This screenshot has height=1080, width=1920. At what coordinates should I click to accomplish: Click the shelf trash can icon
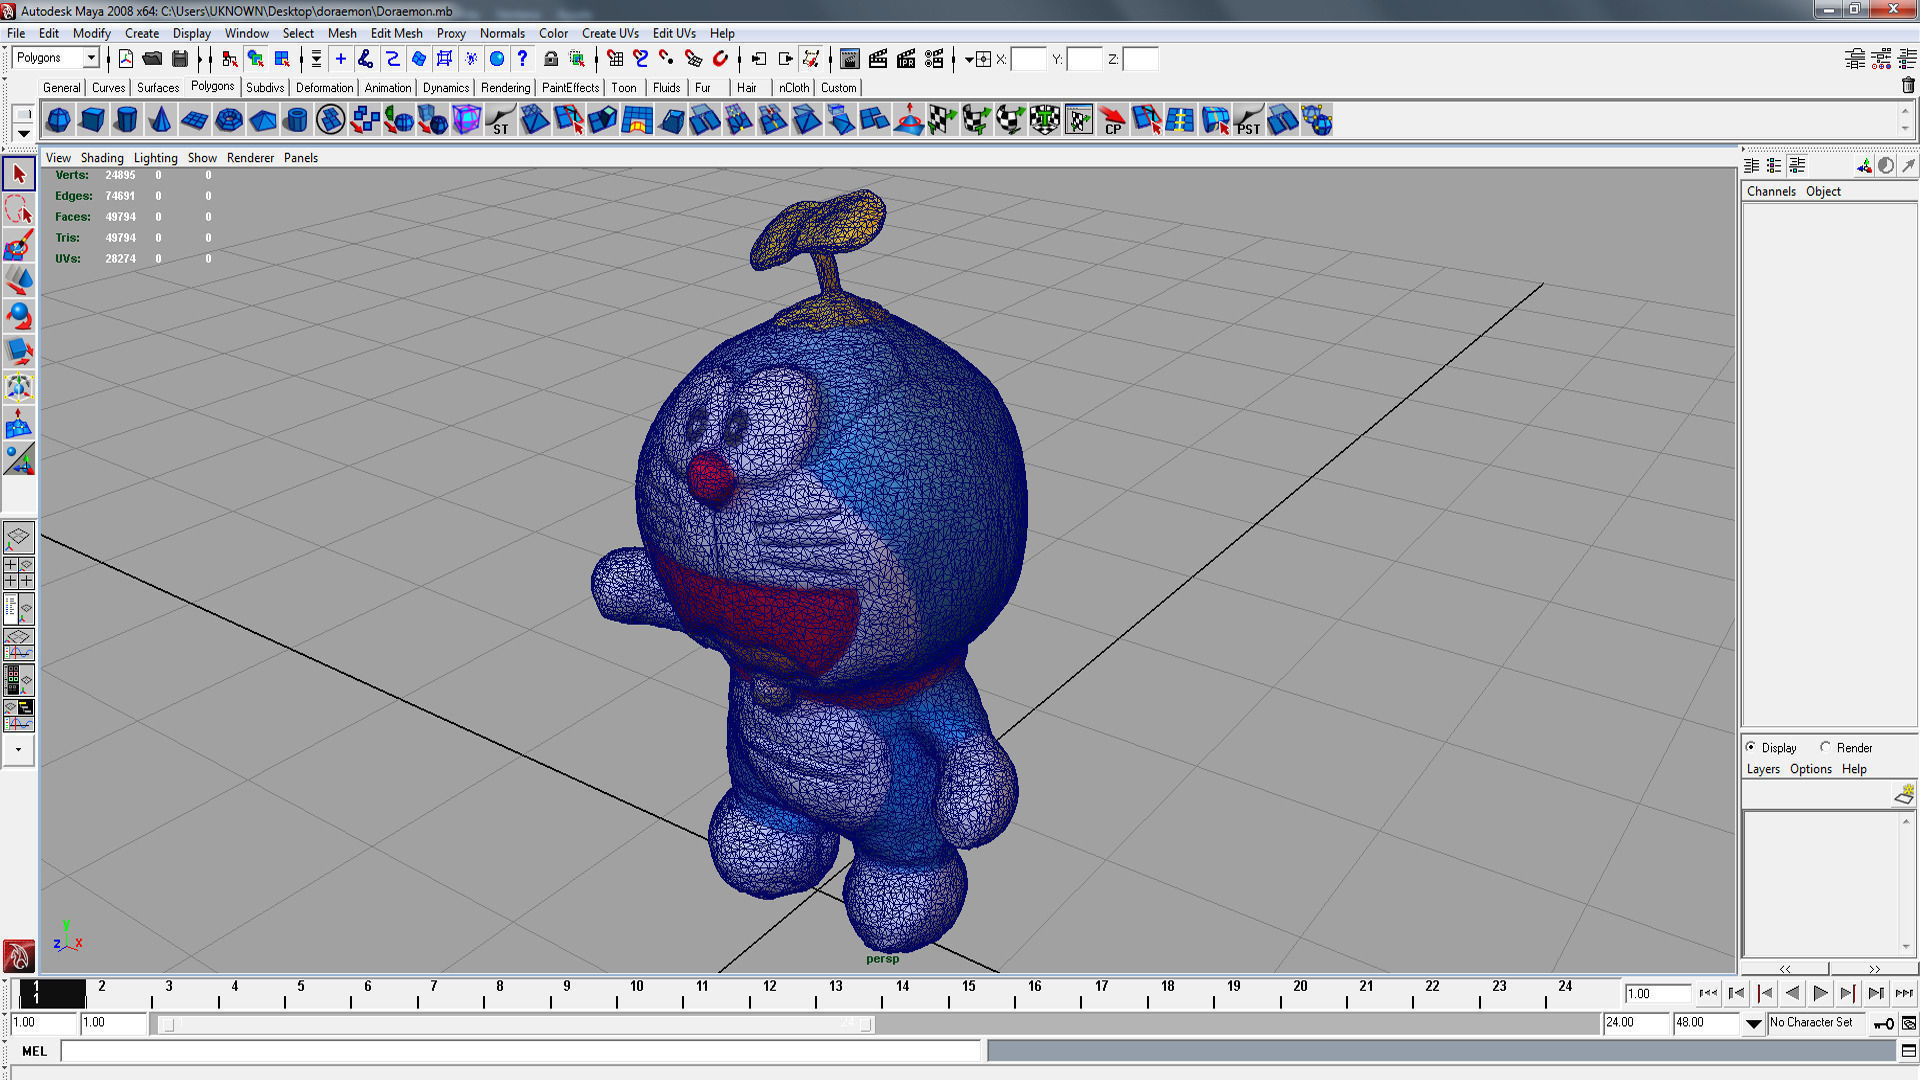(1907, 86)
